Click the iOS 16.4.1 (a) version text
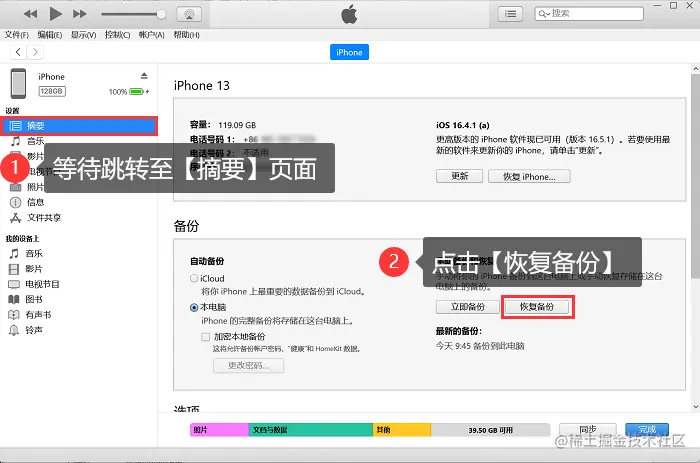The height and width of the screenshot is (463, 700). click(x=462, y=125)
